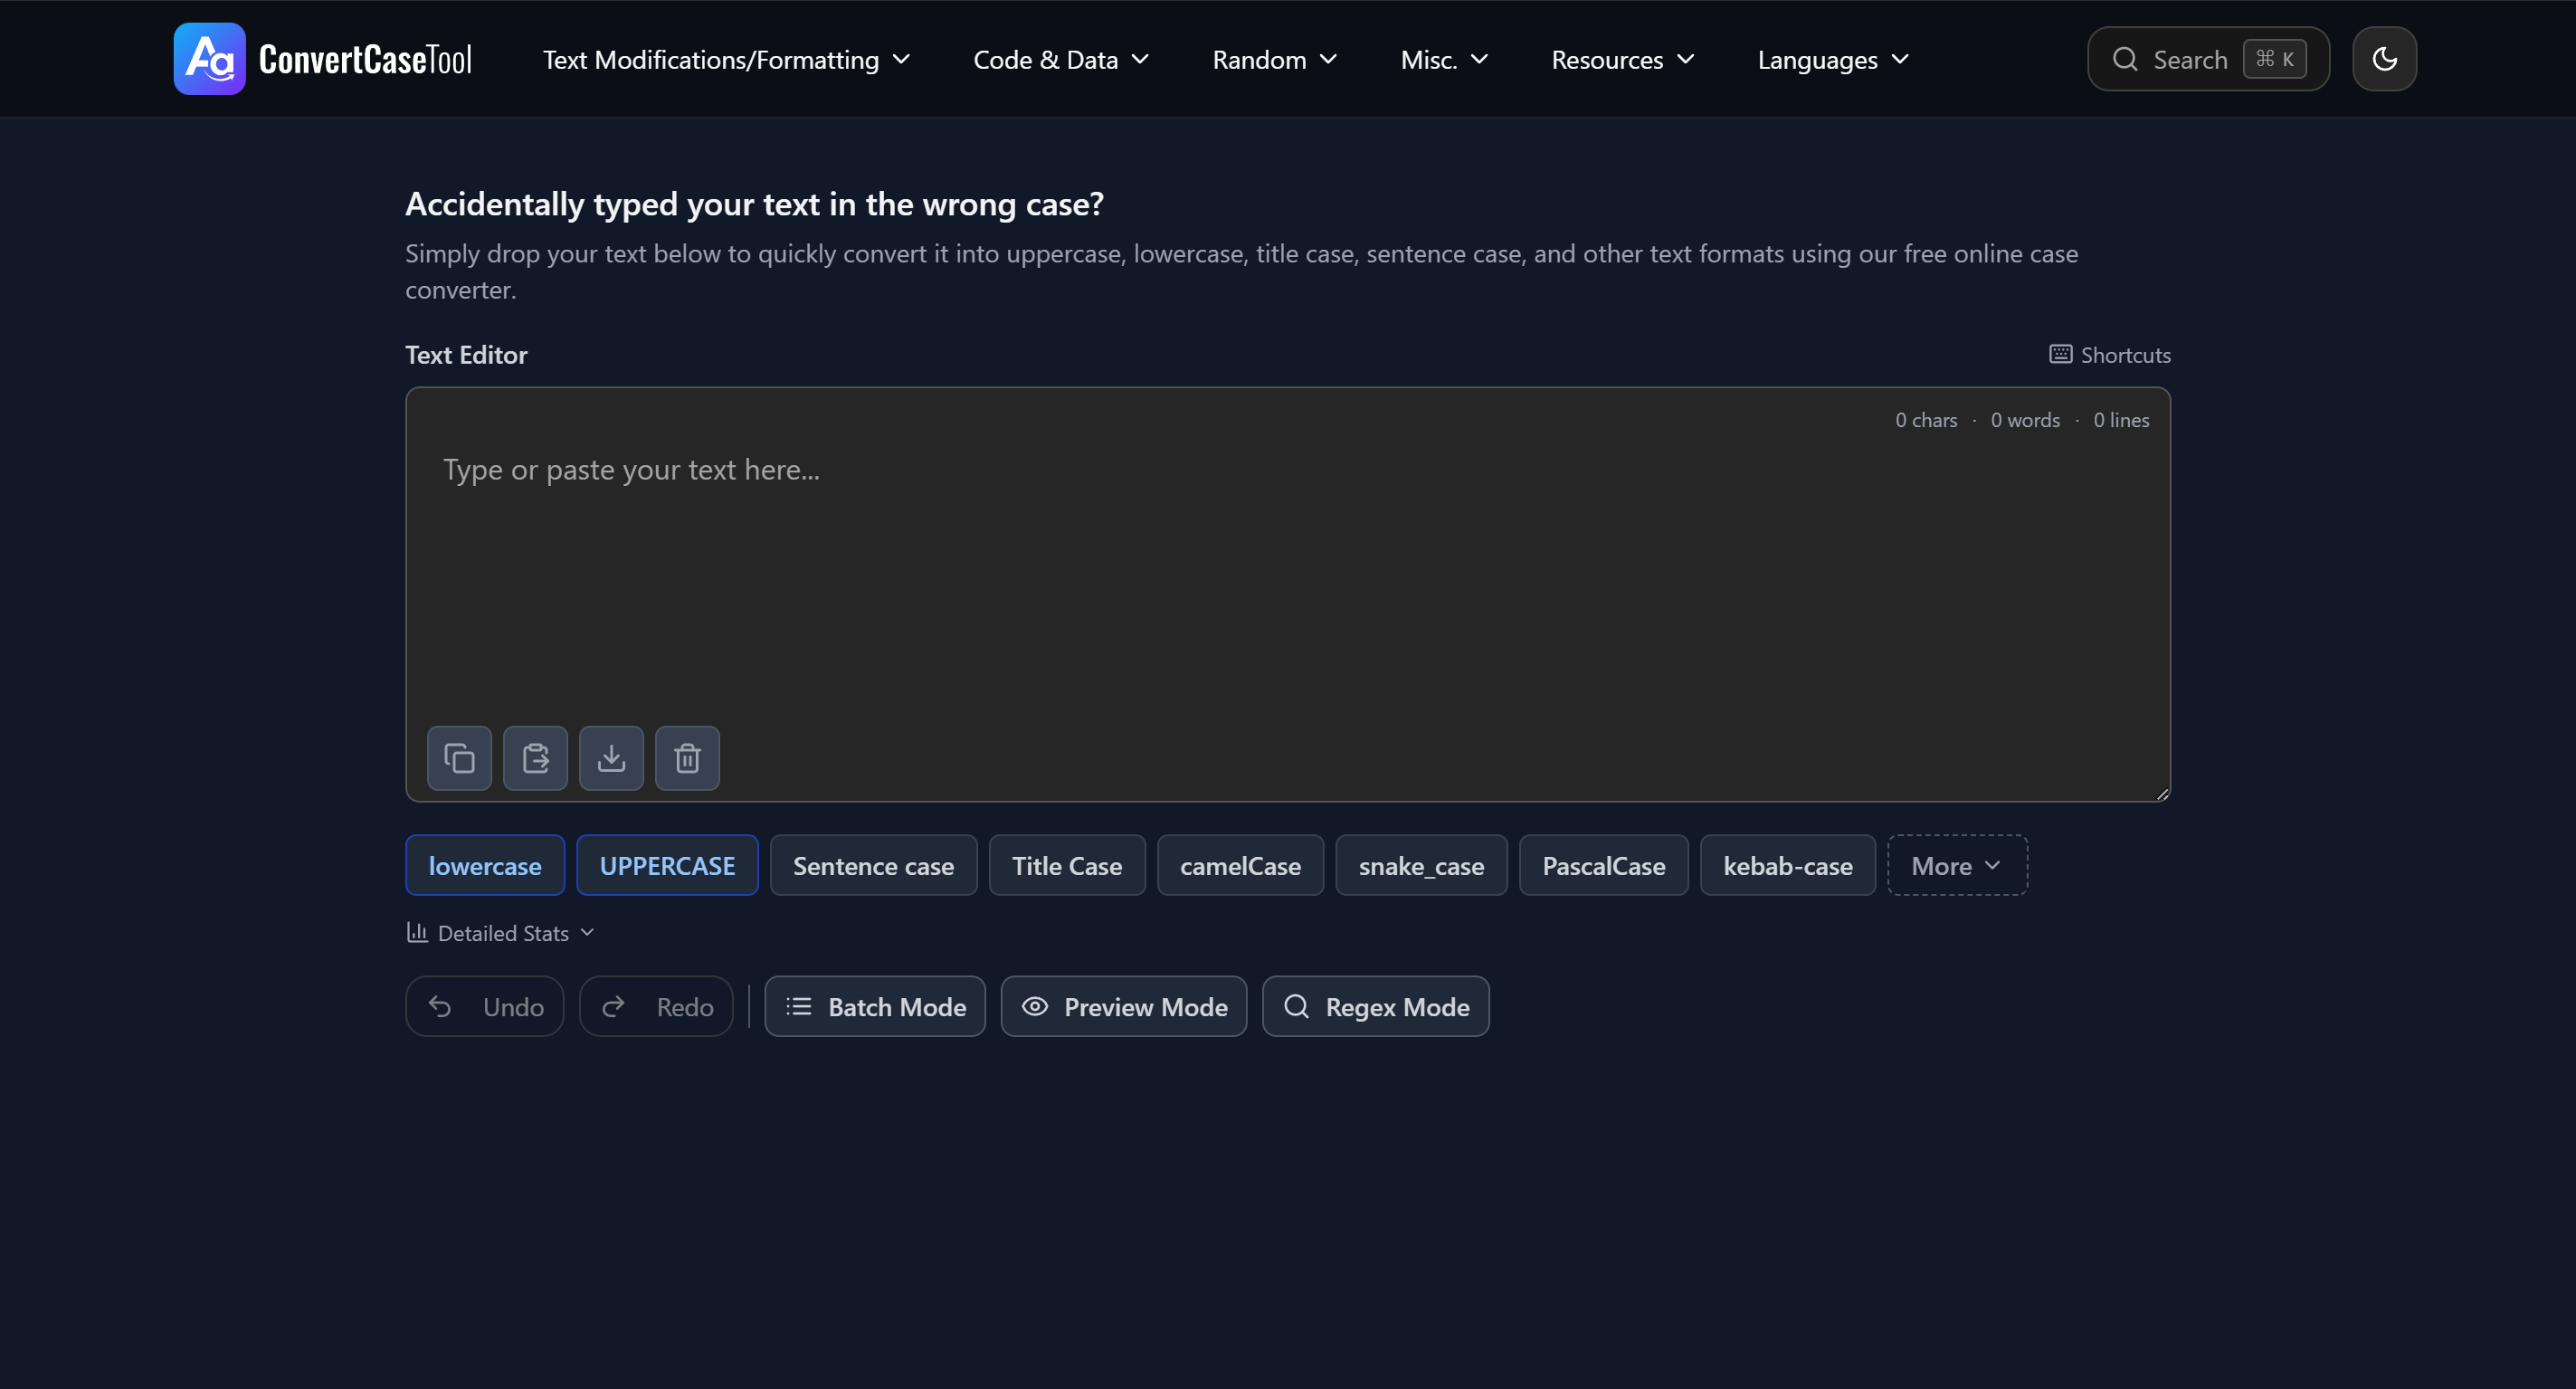
Task: Clear the editor using the trash icon
Action: (687, 758)
